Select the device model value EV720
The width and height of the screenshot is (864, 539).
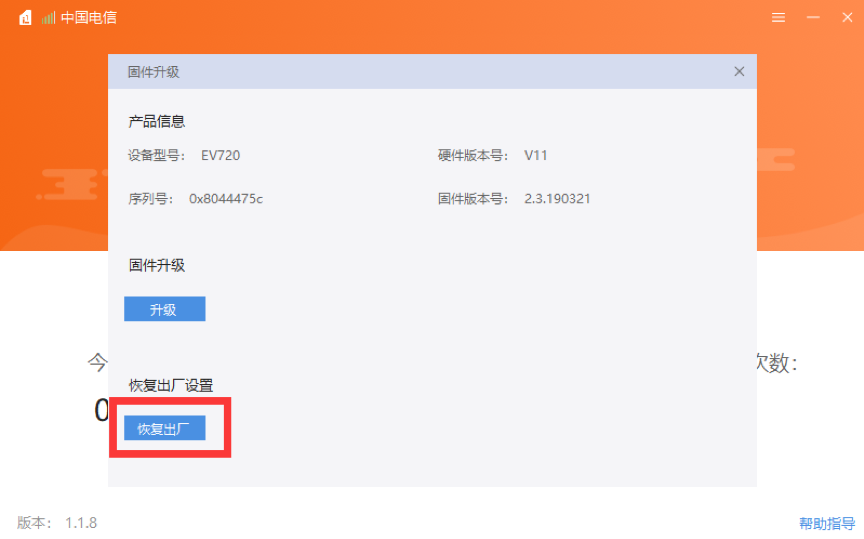[x=220, y=155]
